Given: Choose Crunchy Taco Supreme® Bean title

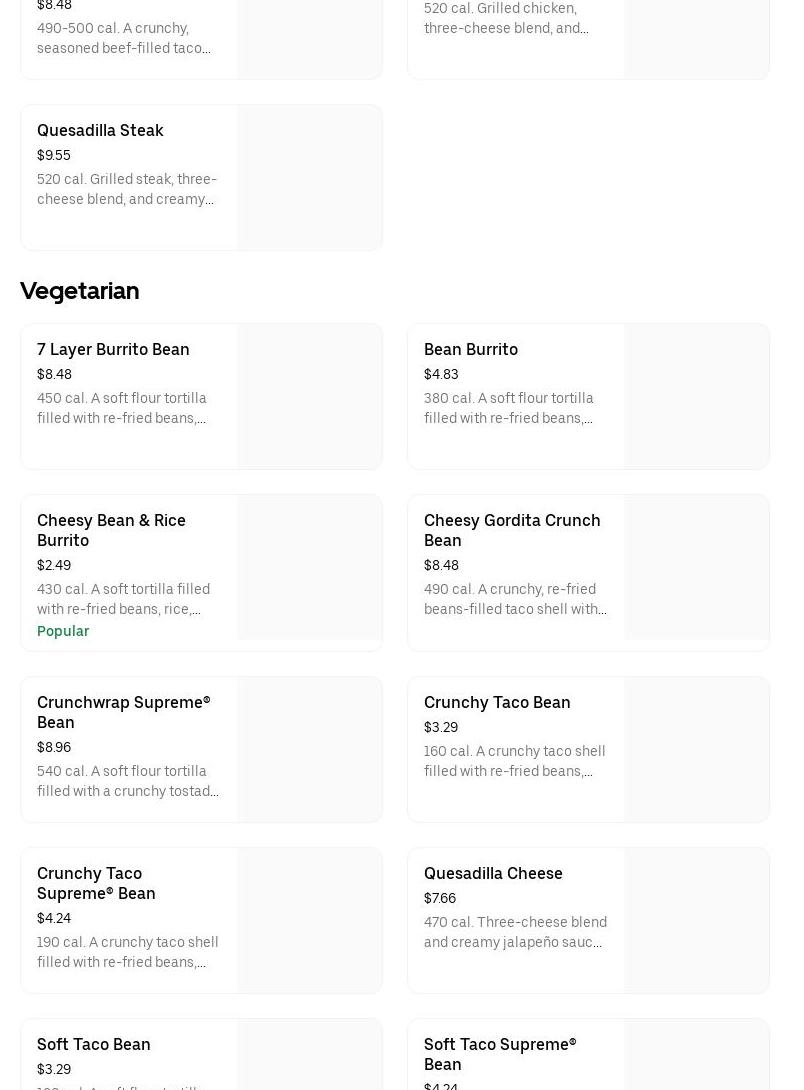Looking at the screenshot, I should pyautogui.click(x=96, y=883).
